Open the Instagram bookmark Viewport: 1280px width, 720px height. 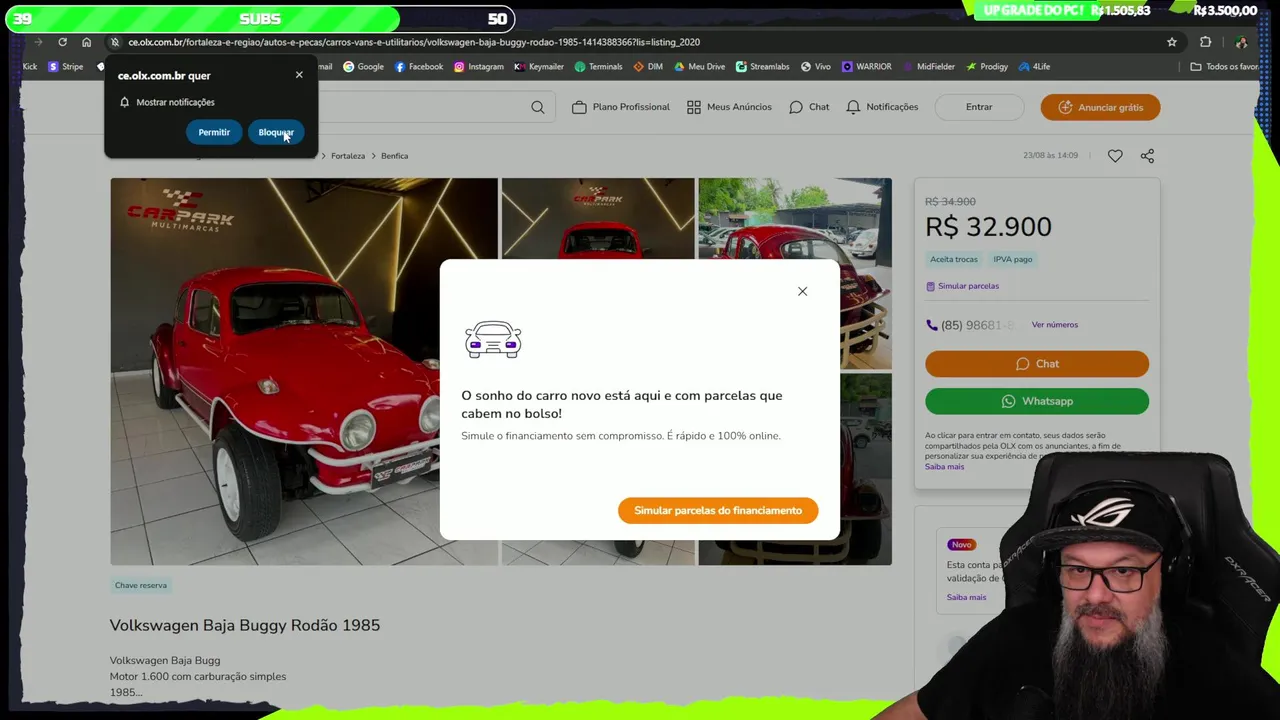[x=479, y=67]
